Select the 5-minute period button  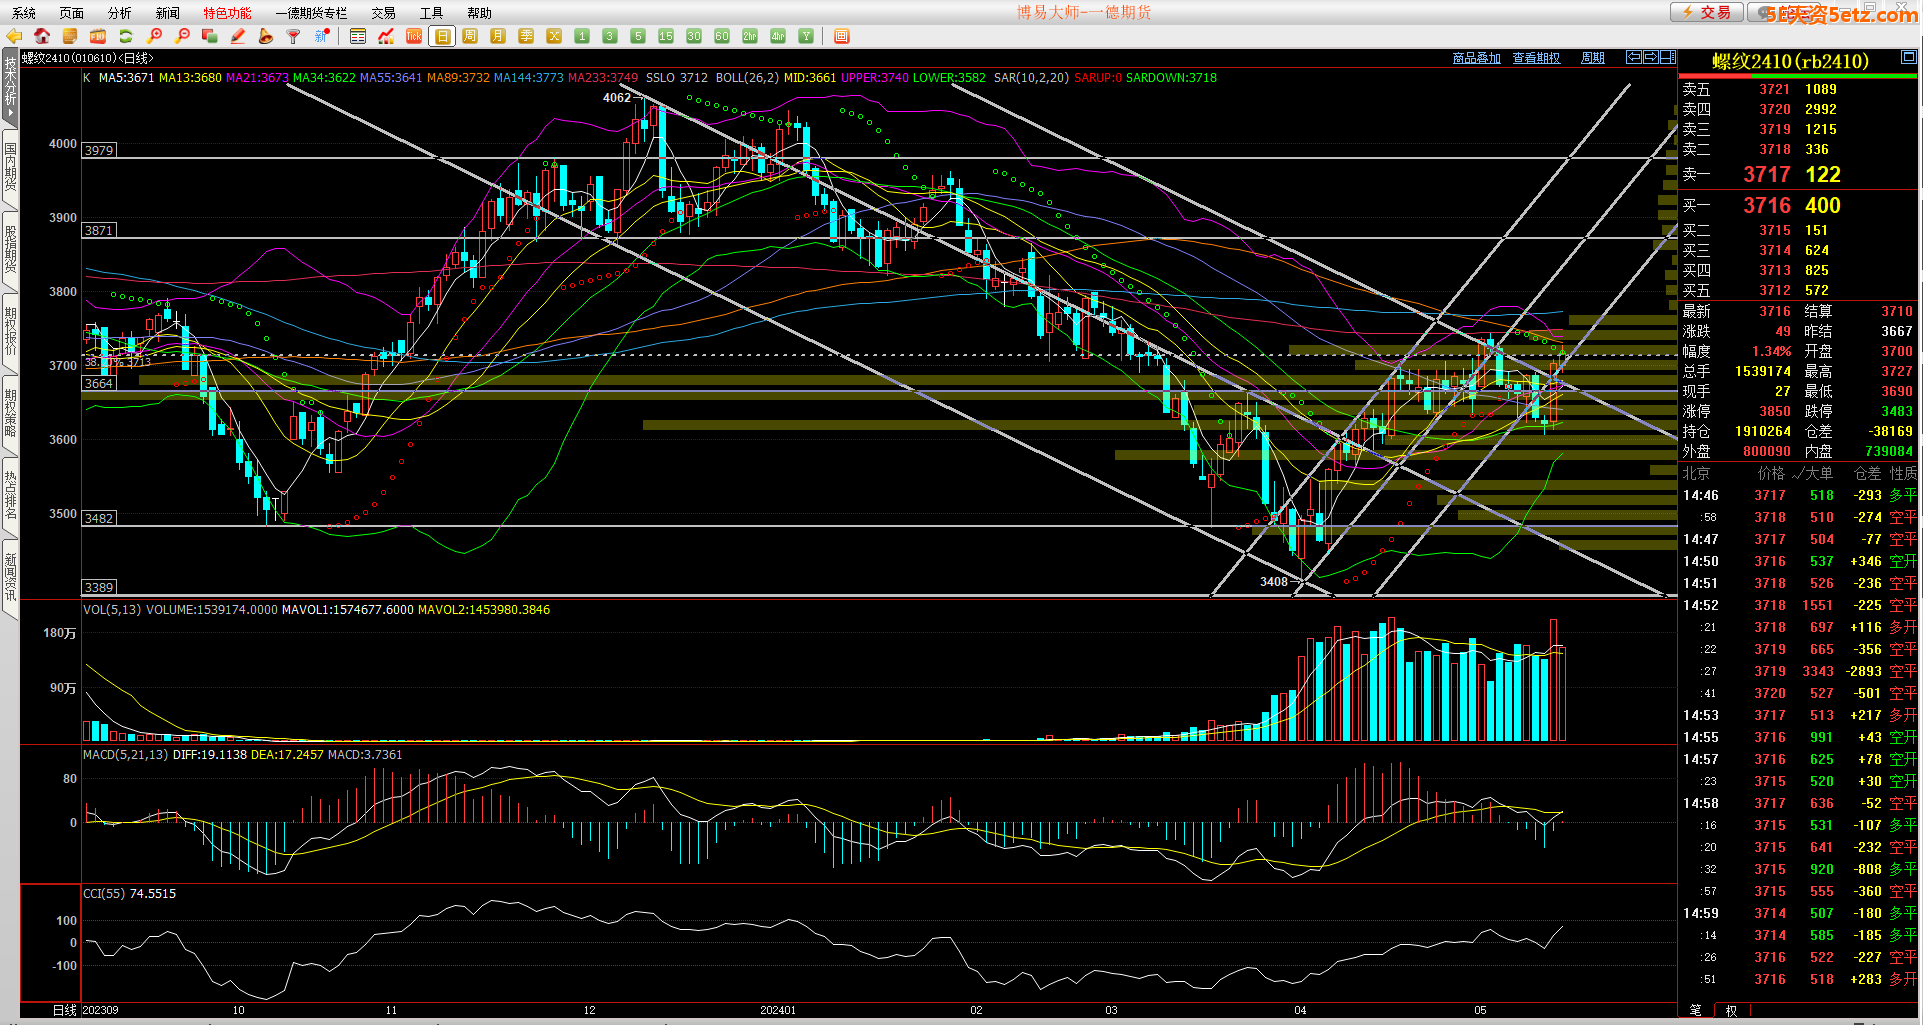[638, 36]
